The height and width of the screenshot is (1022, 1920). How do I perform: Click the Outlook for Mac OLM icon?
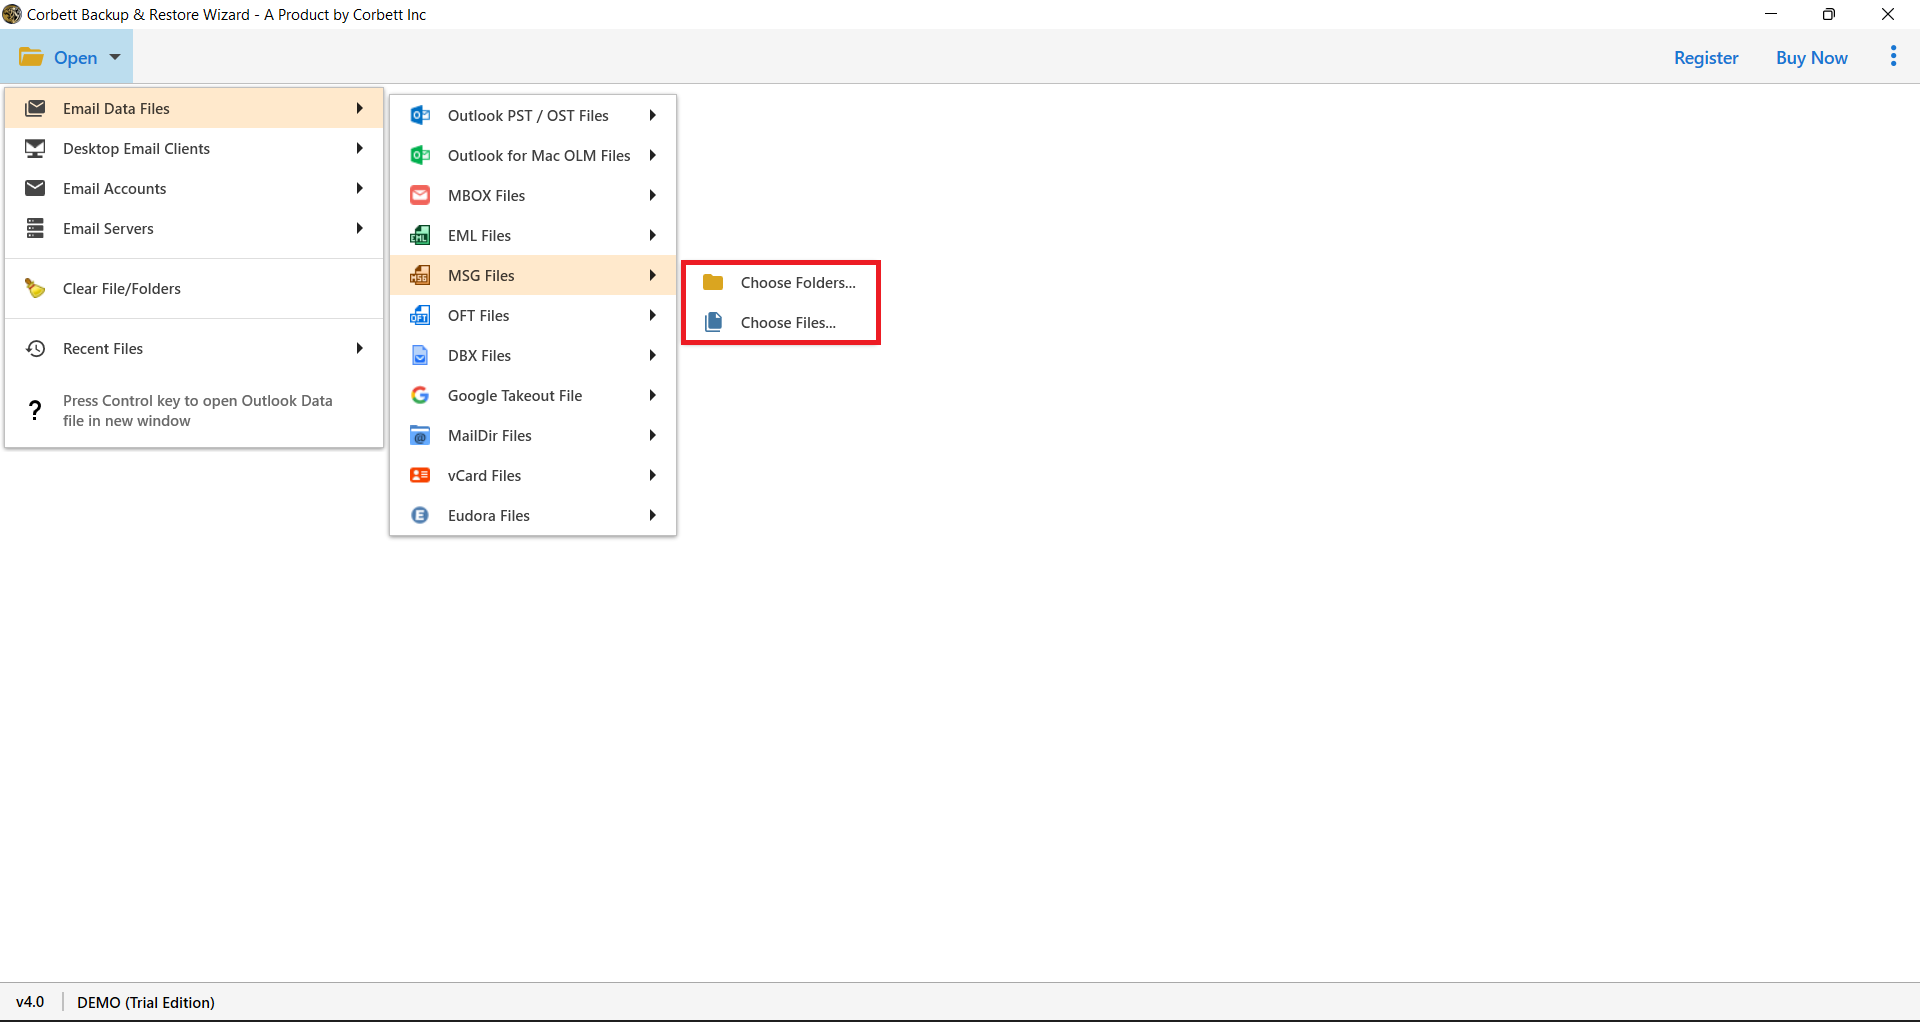pos(420,155)
